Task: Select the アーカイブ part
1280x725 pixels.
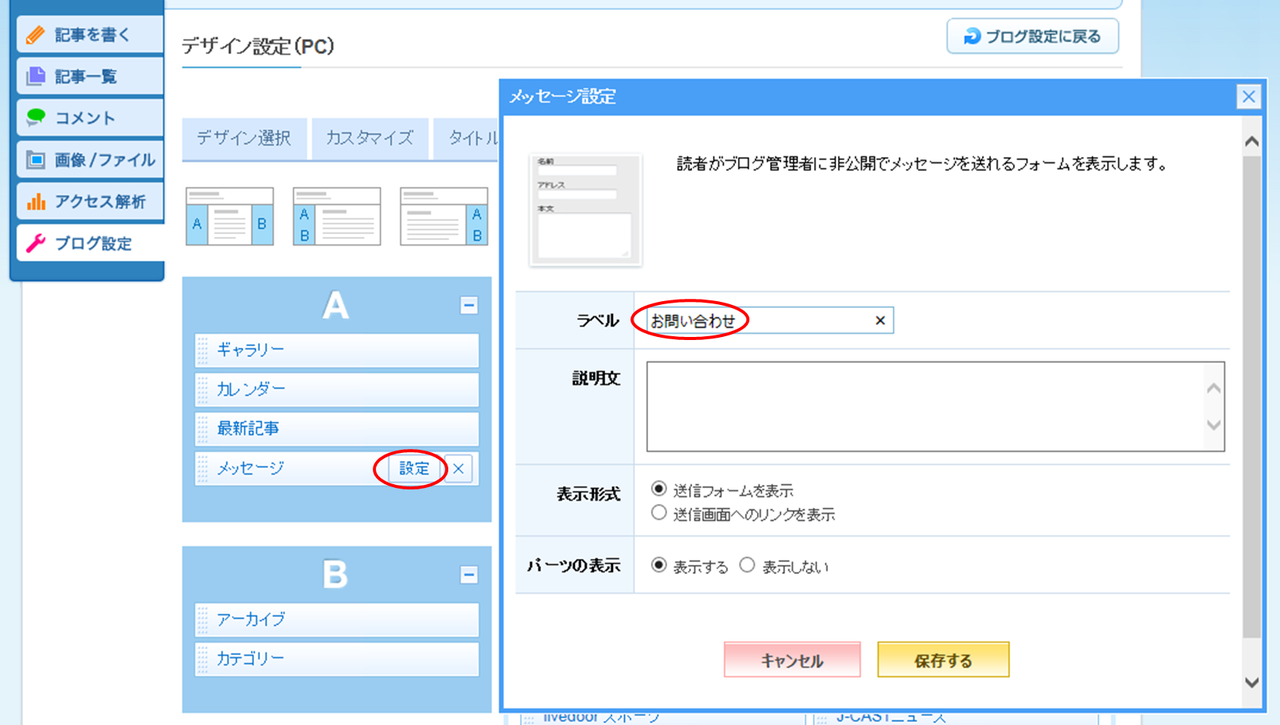Action: (337, 619)
